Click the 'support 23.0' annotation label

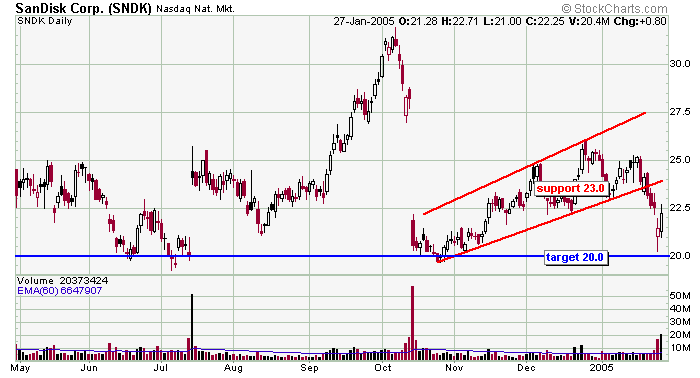coord(570,189)
